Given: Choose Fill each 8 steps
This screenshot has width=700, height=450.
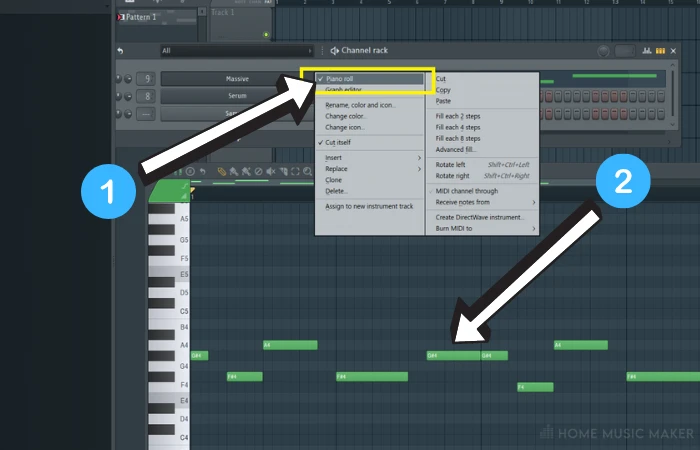Looking at the screenshot, I should click(x=483, y=138).
